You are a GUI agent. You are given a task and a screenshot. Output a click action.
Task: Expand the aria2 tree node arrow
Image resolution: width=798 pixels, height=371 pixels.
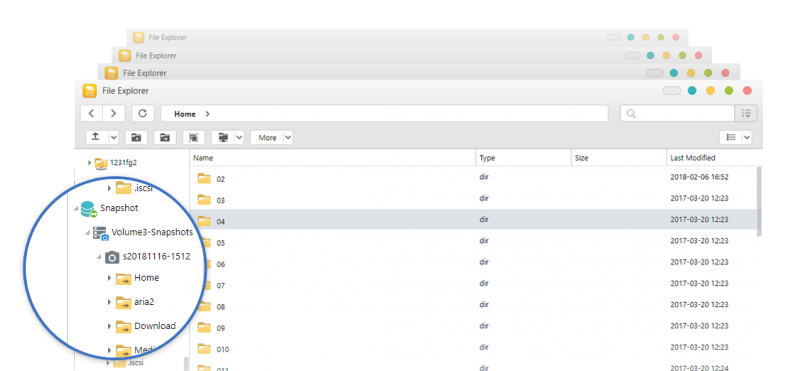tap(109, 302)
